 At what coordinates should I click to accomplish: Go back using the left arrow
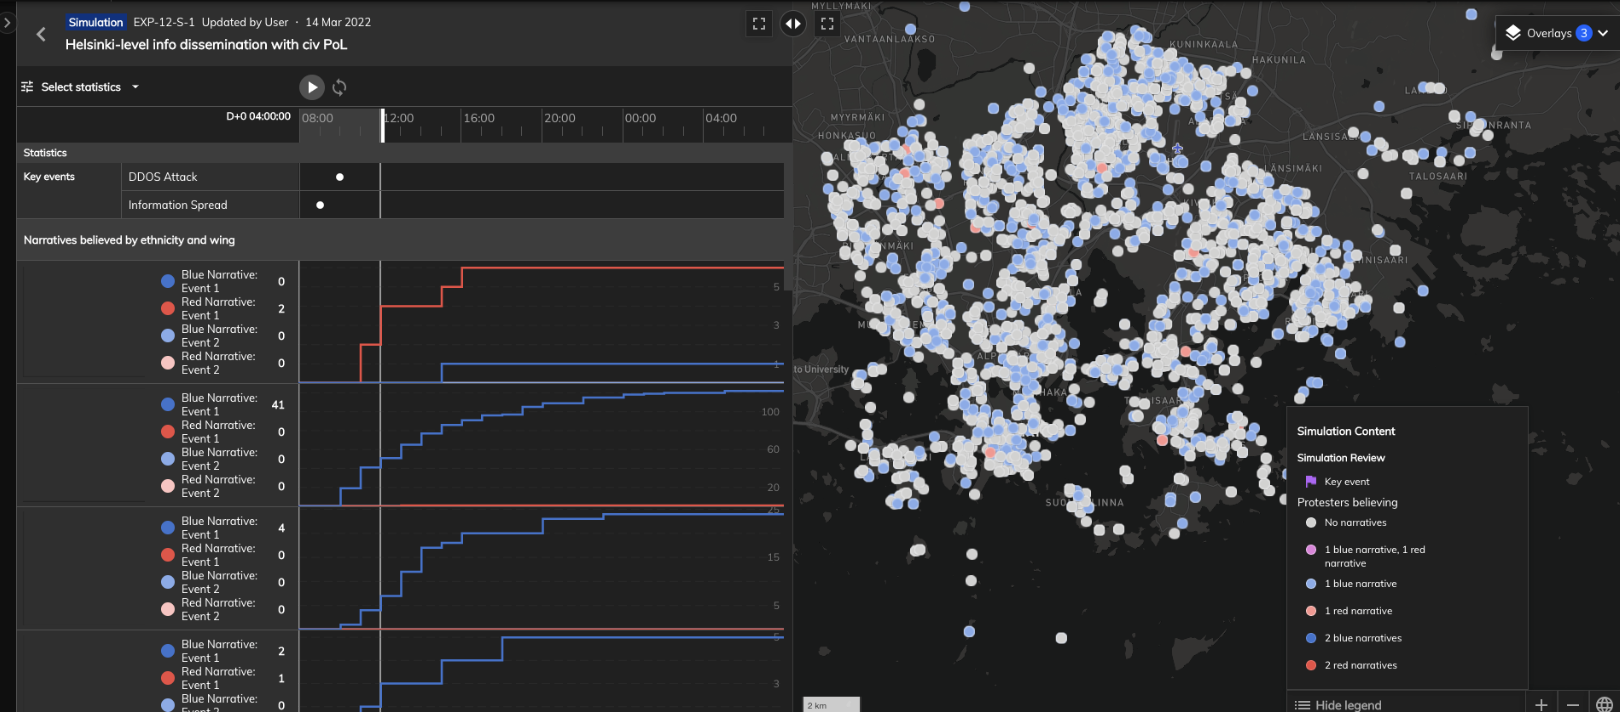41,34
